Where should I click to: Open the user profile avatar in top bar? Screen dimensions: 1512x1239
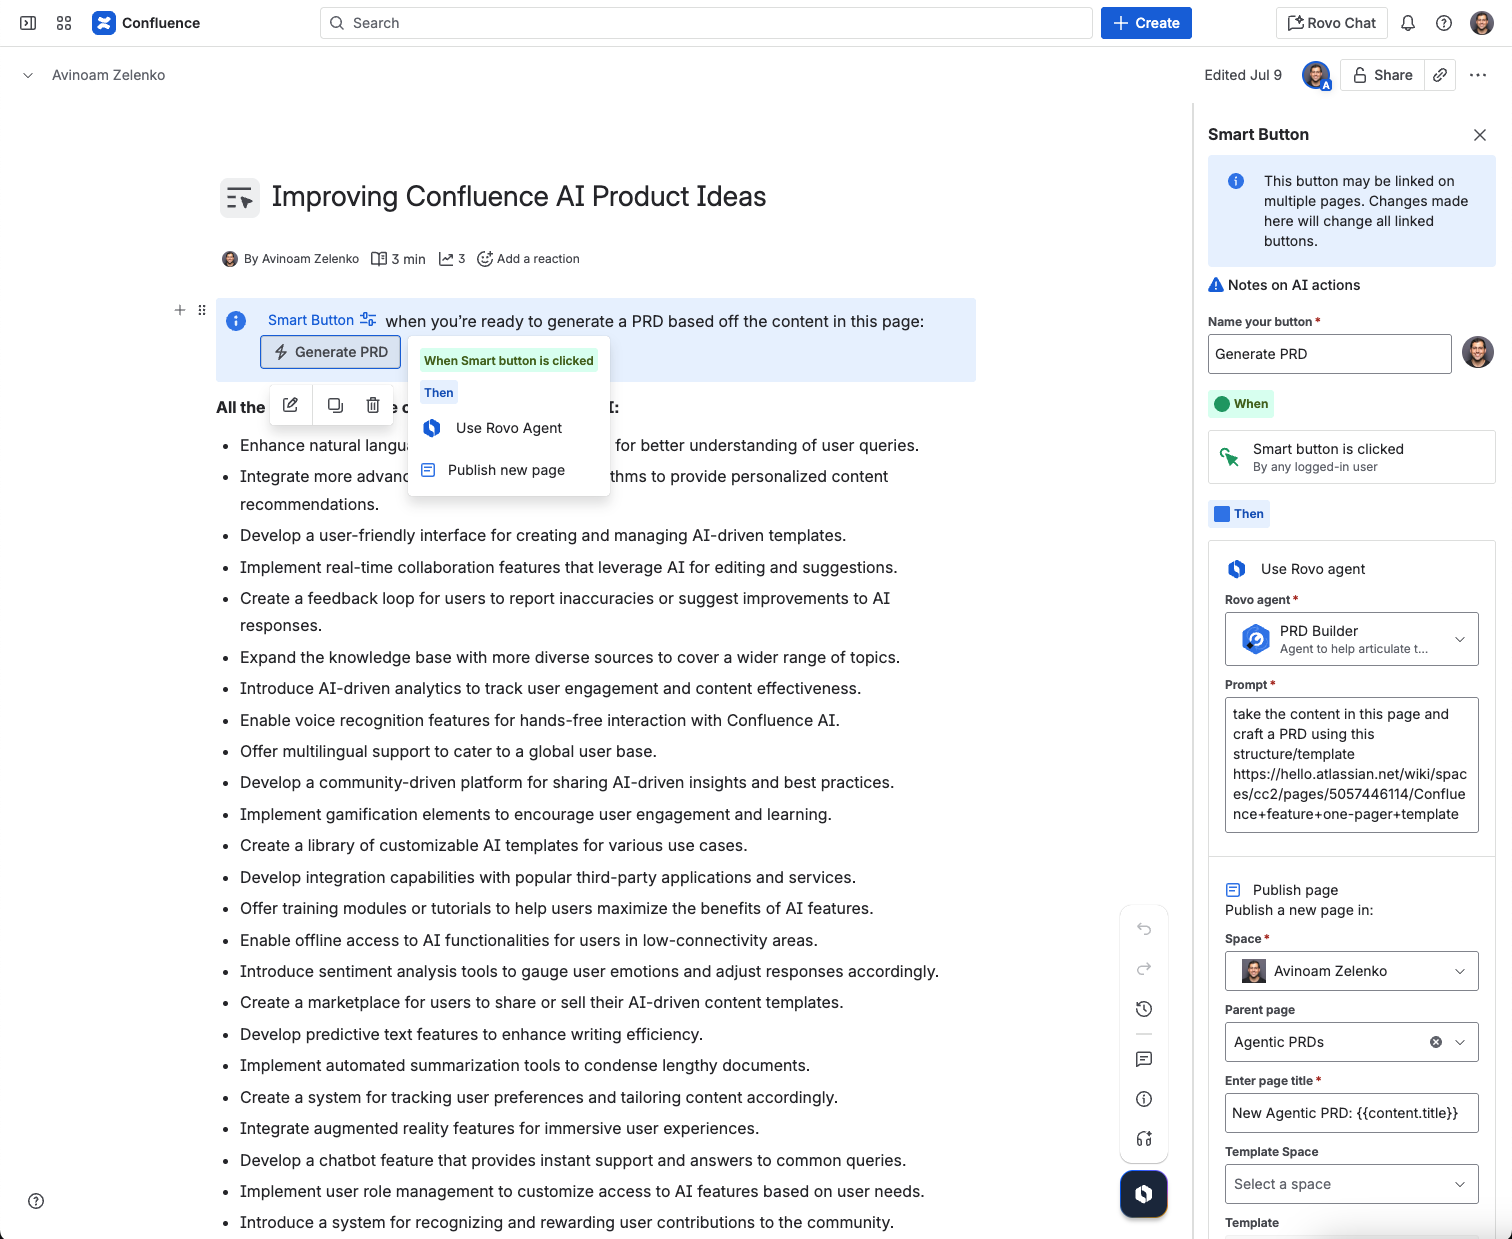pyautogui.click(x=1482, y=23)
